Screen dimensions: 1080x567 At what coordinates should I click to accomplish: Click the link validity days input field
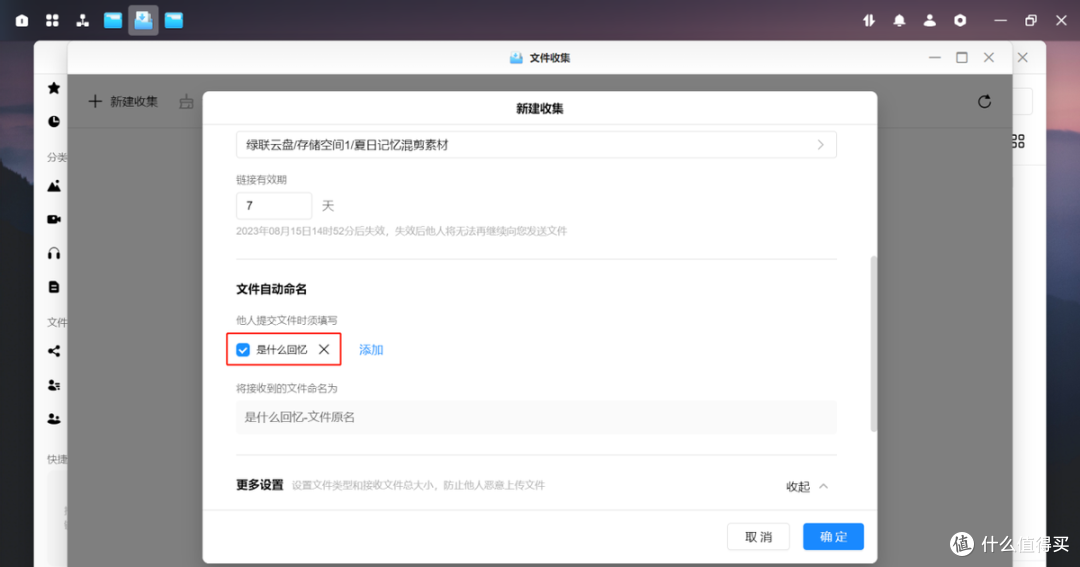(x=273, y=205)
